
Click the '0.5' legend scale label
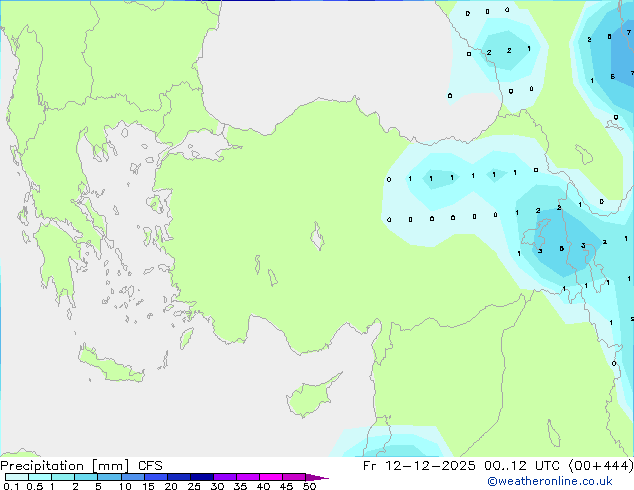tap(35, 486)
